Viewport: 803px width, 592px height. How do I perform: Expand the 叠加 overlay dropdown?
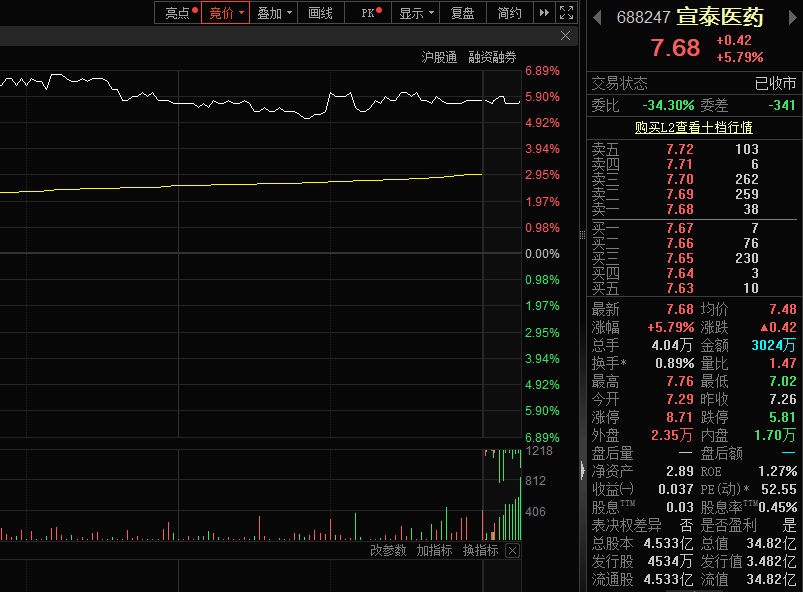tap(273, 13)
